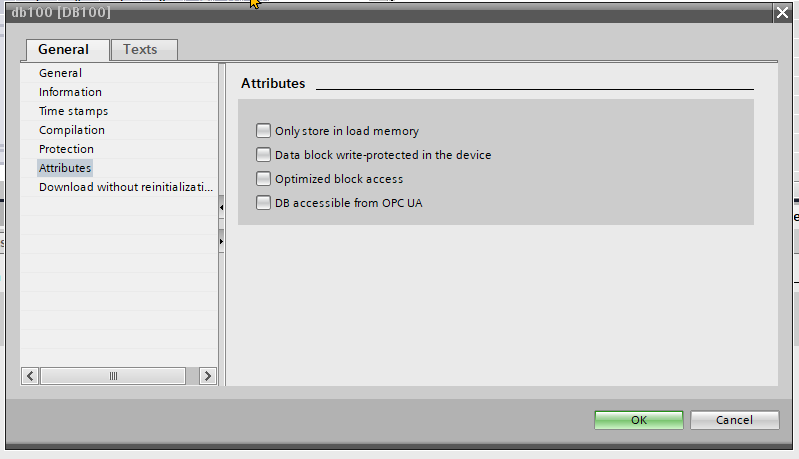This screenshot has width=799, height=459.
Task: Close the db100 dialog window
Action: pos(782,12)
